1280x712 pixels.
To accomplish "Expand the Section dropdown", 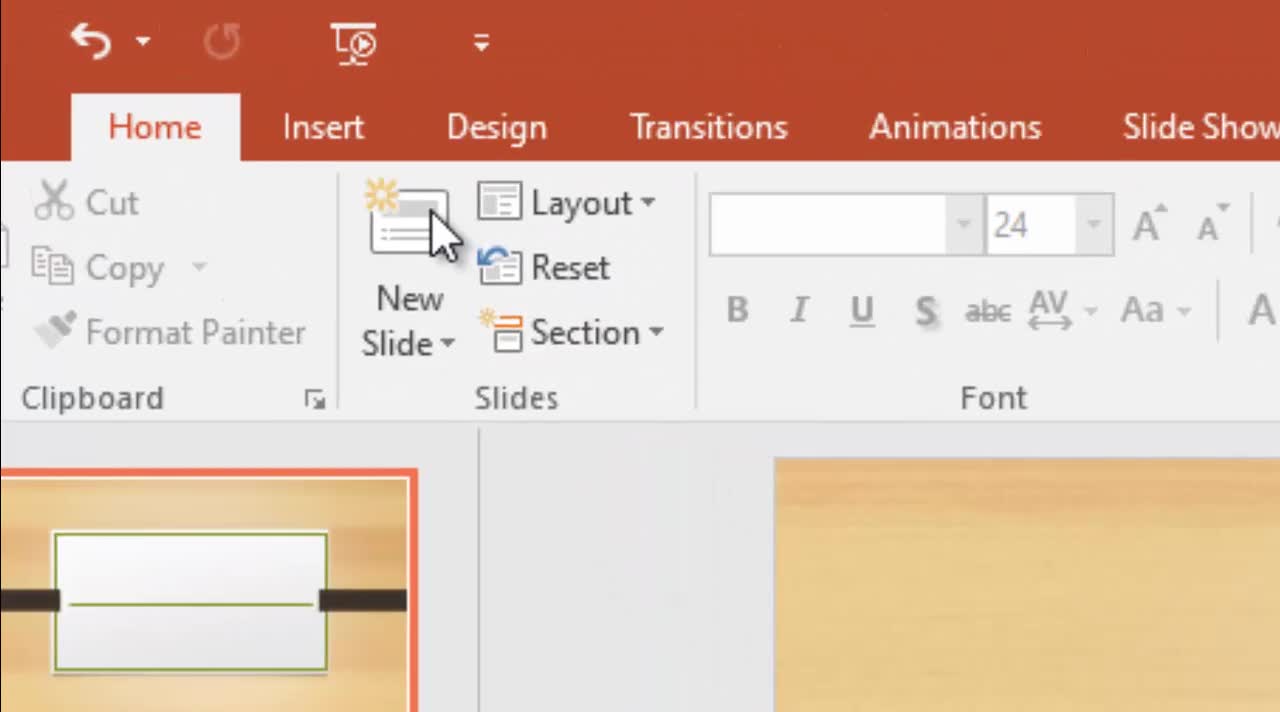I will (x=572, y=333).
